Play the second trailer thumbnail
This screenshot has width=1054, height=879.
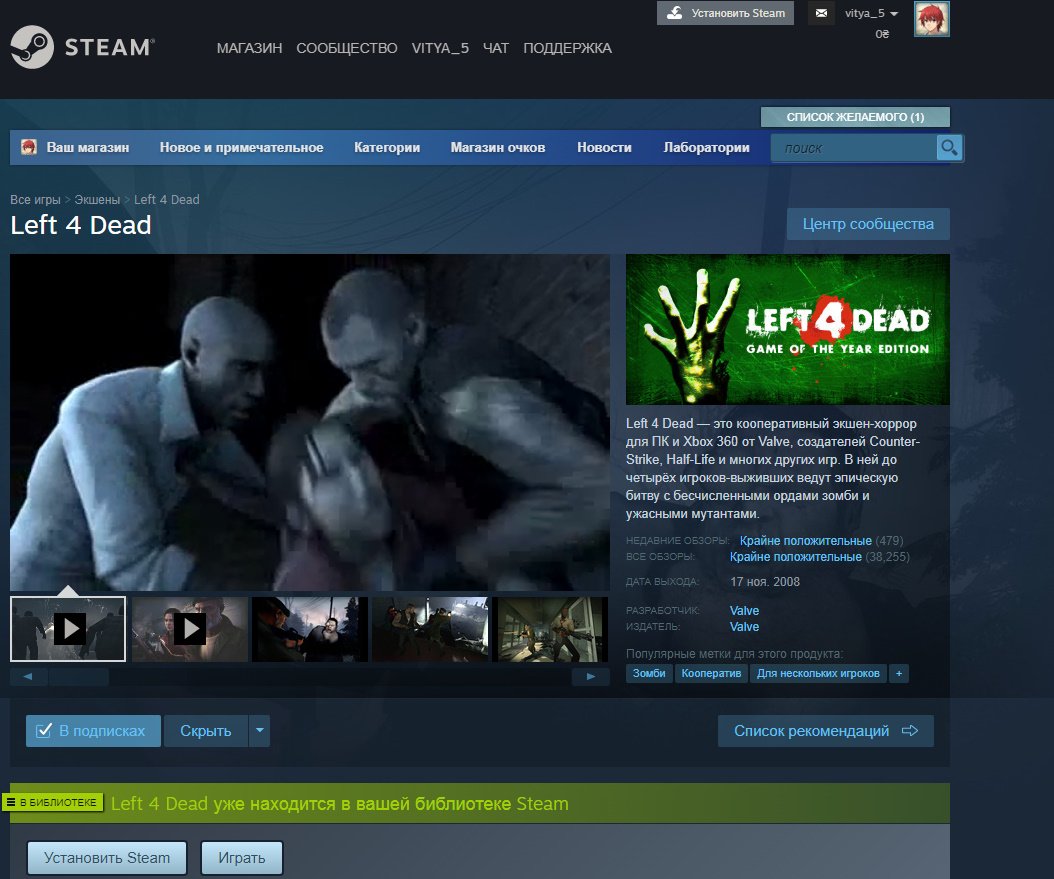(x=190, y=629)
